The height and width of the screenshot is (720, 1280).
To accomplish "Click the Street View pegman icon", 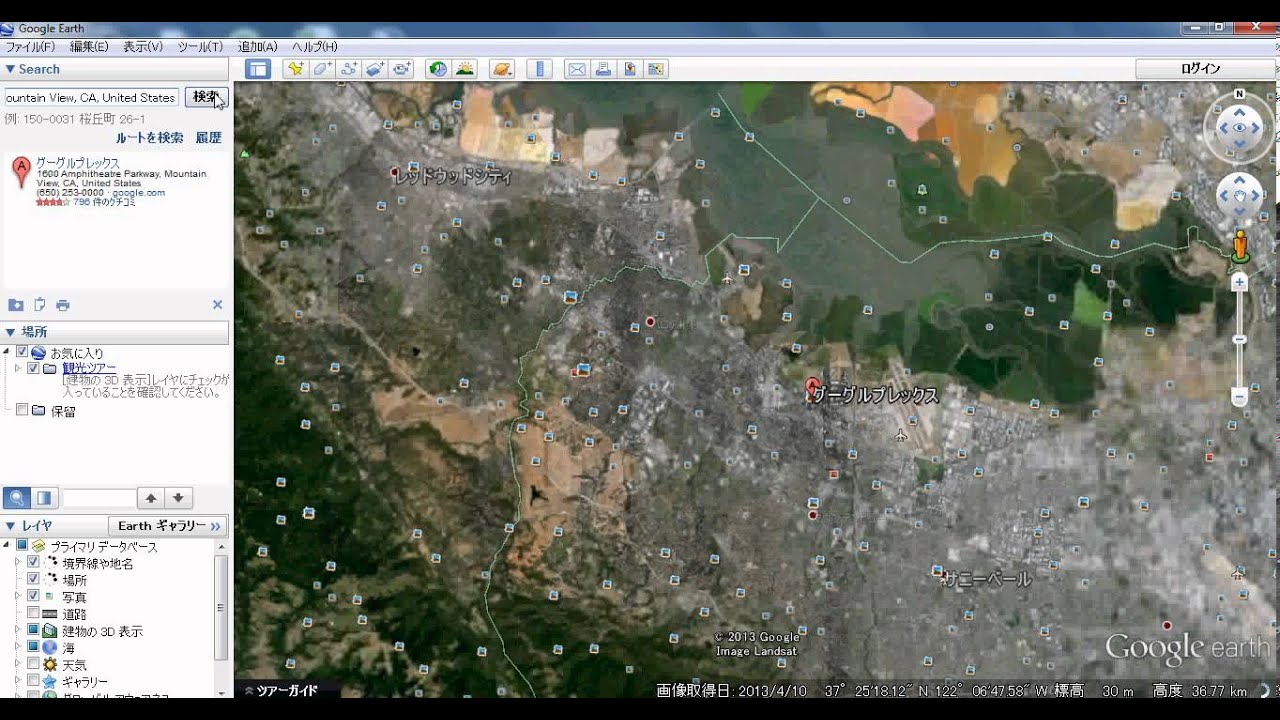I will coord(1240,246).
